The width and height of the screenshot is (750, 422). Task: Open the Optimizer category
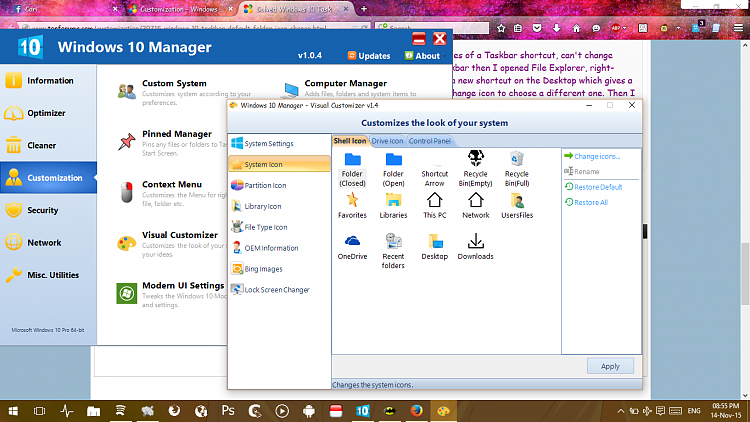tap(47, 113)
